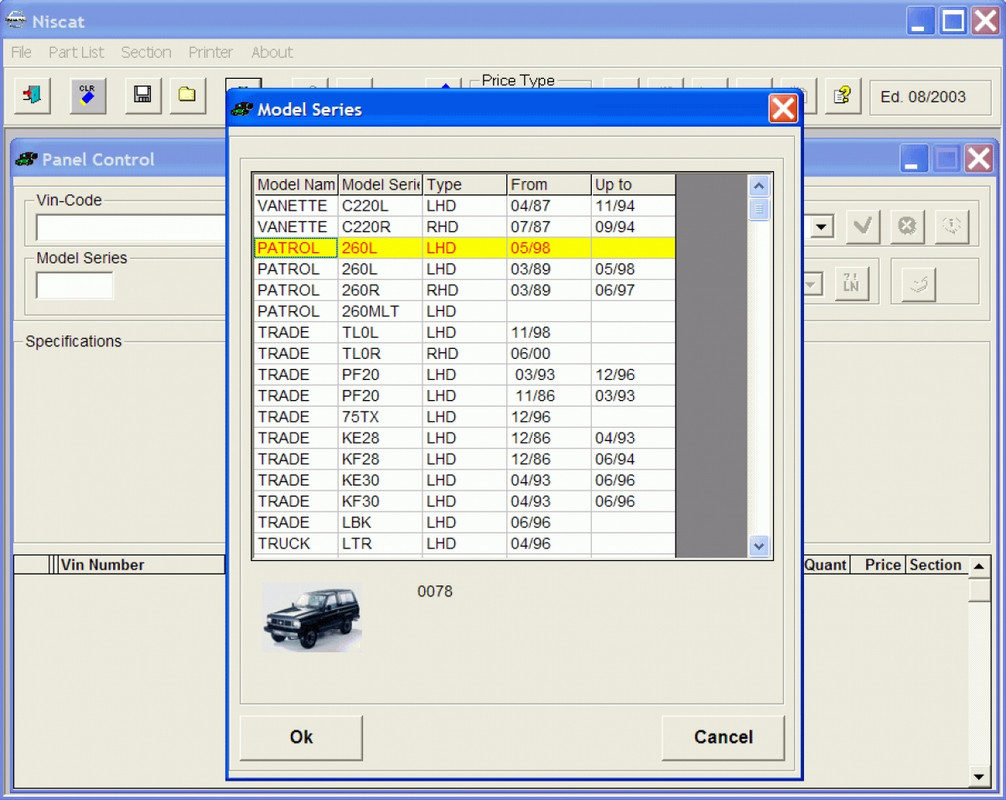Select the TRADE TL0L row
Image resolution: width=1006 pixels, height=800 pixels.
pyautogui.click(x=465, y=332)
